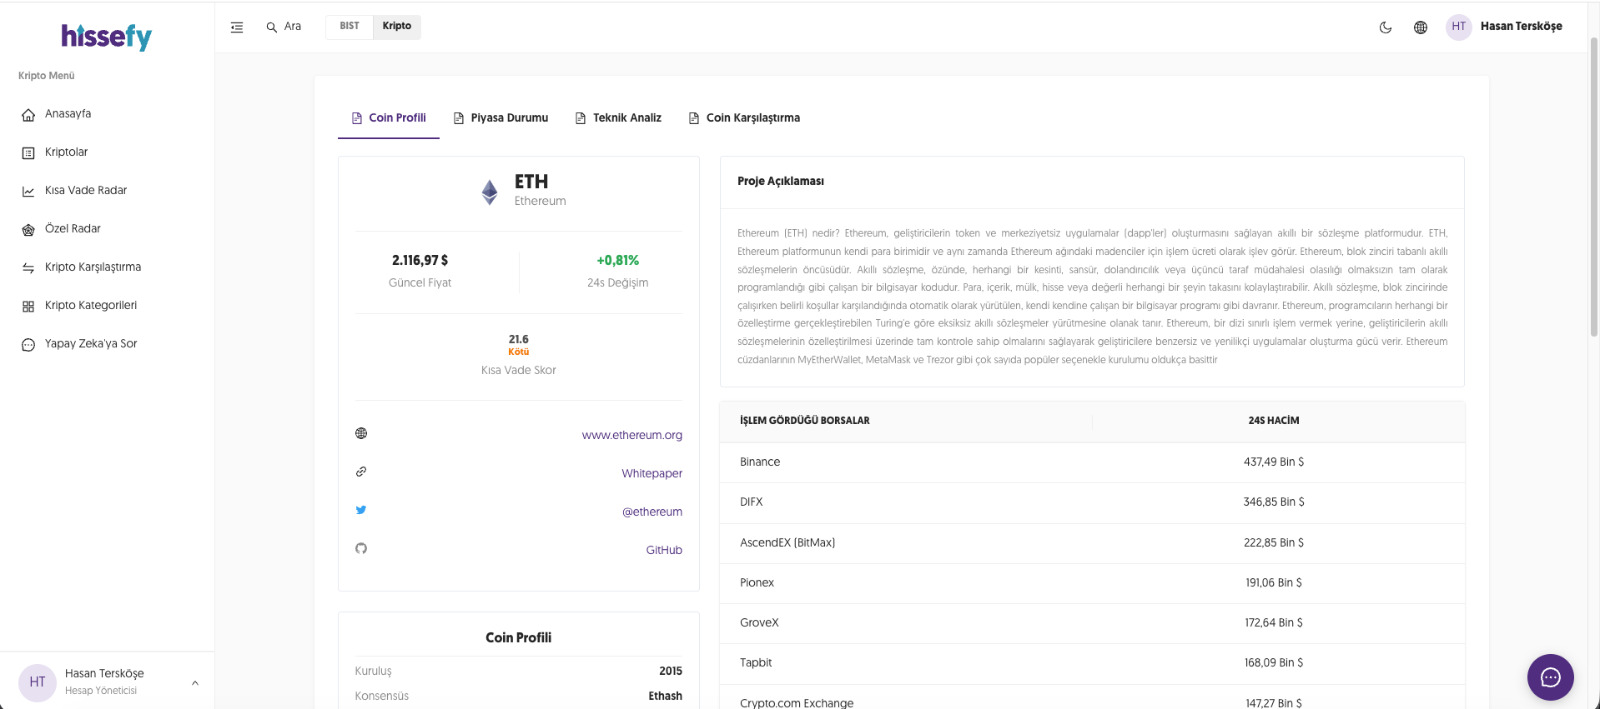Switch to the Coin Karşılaştırma tab
Image resolution: width=1600 pixels, height=709 pixels.
coord(744,118)
